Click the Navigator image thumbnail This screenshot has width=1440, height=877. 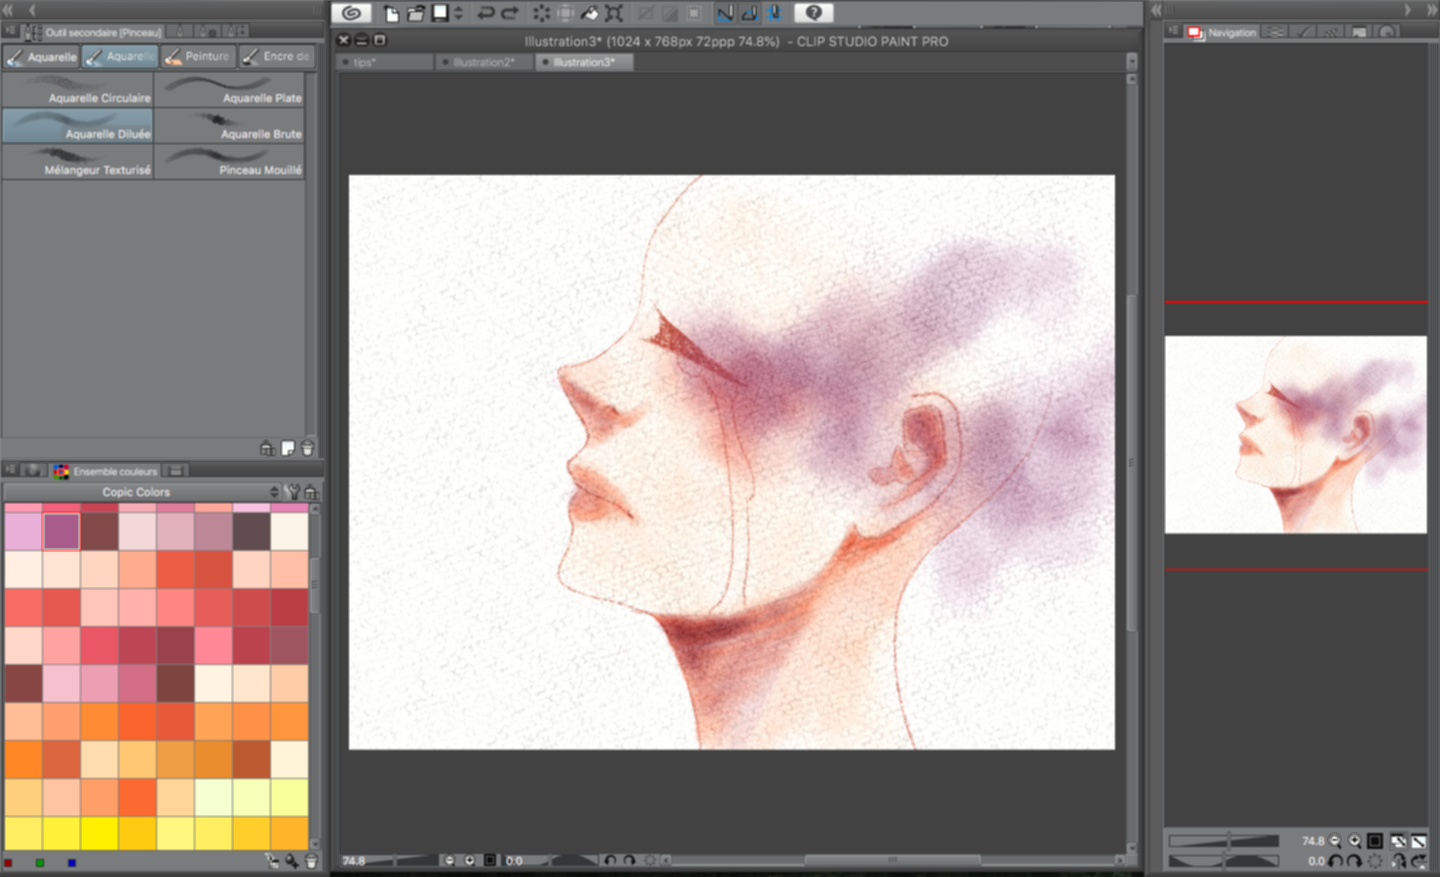point(1296,435)
